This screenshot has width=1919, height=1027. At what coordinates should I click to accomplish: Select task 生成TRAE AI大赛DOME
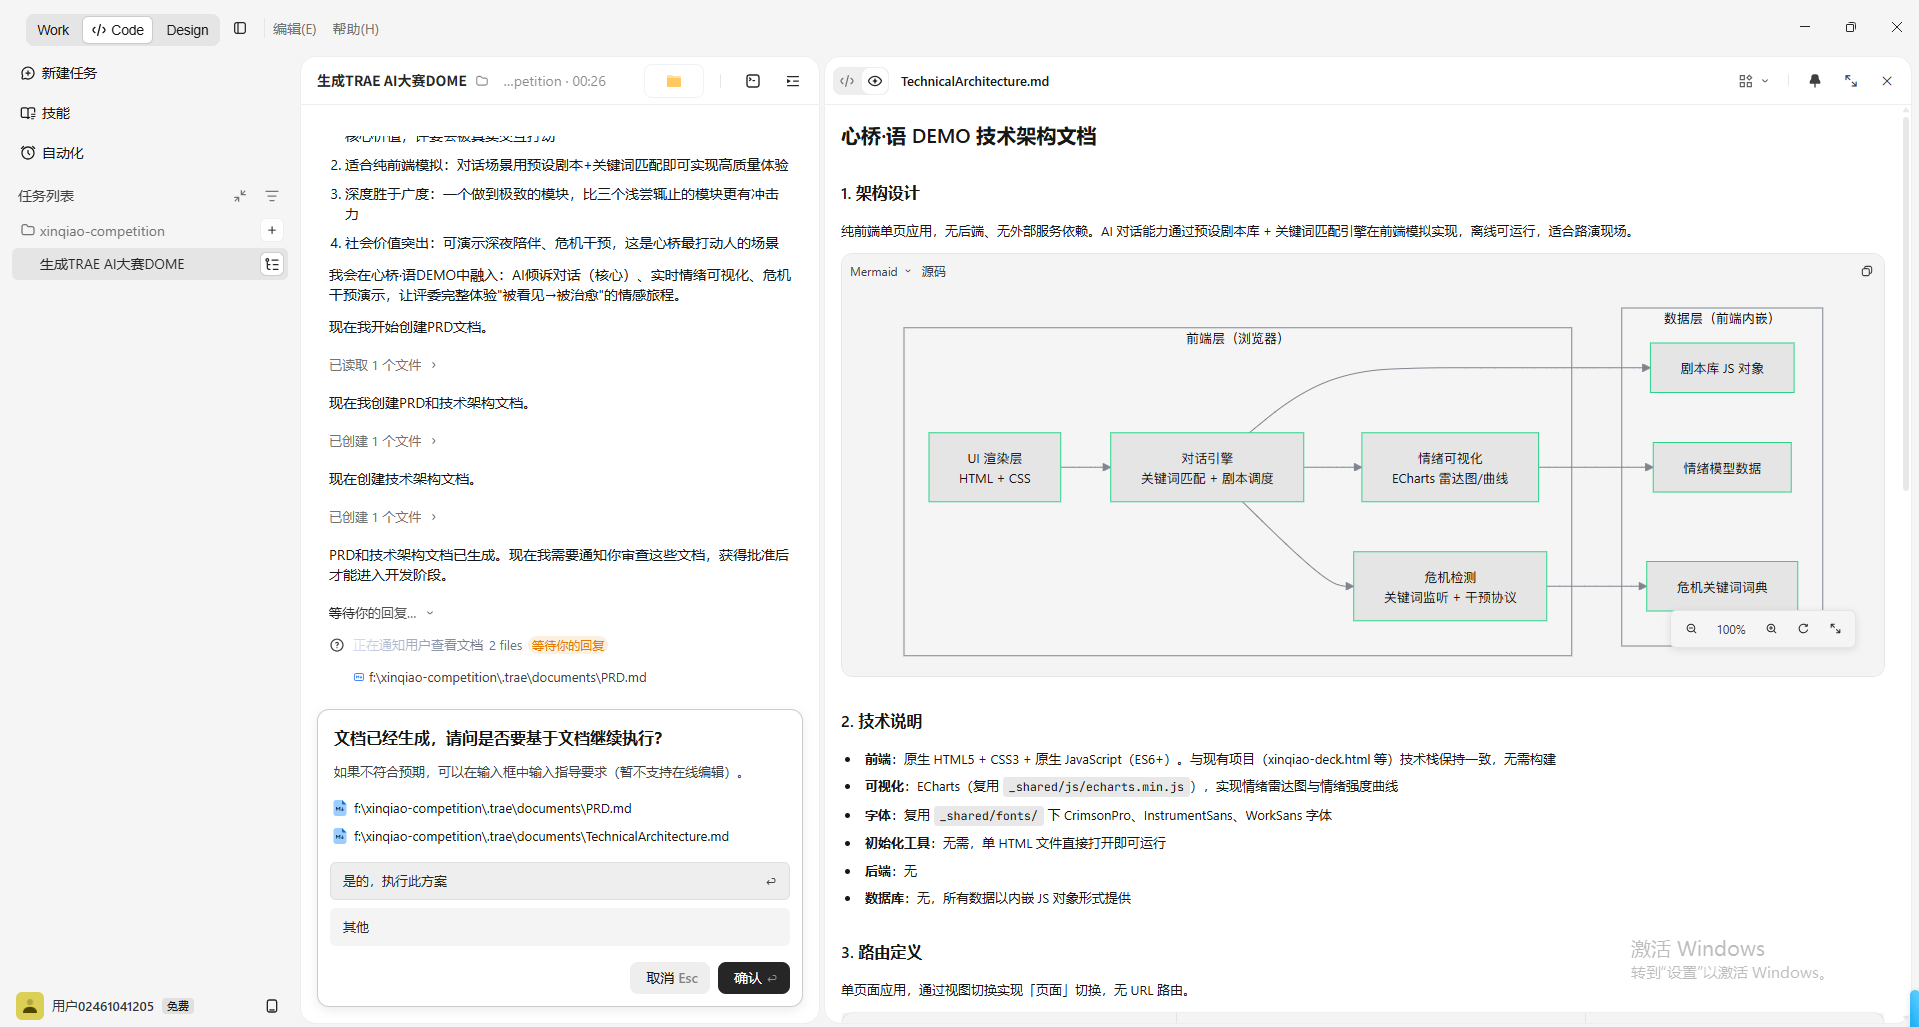click(x=112, y=264)
